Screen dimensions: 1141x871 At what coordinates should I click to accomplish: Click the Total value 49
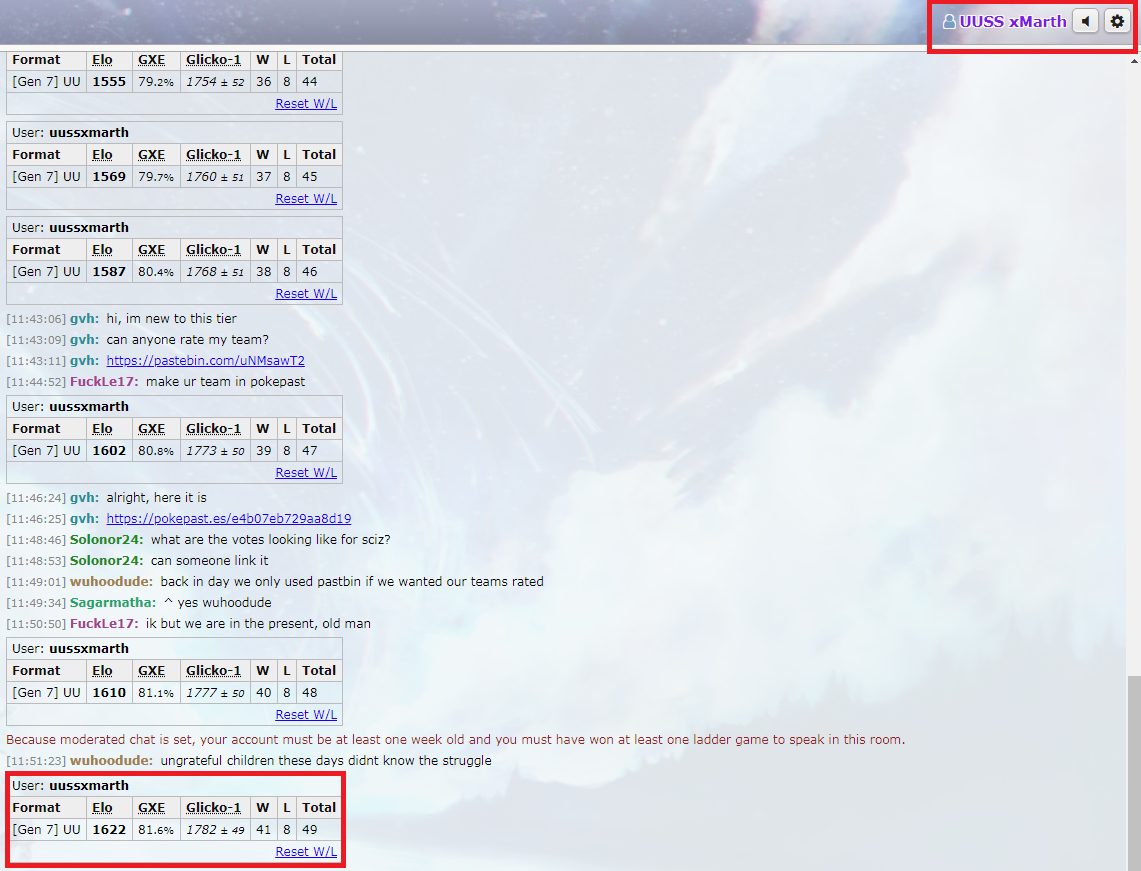pos(310,830)
